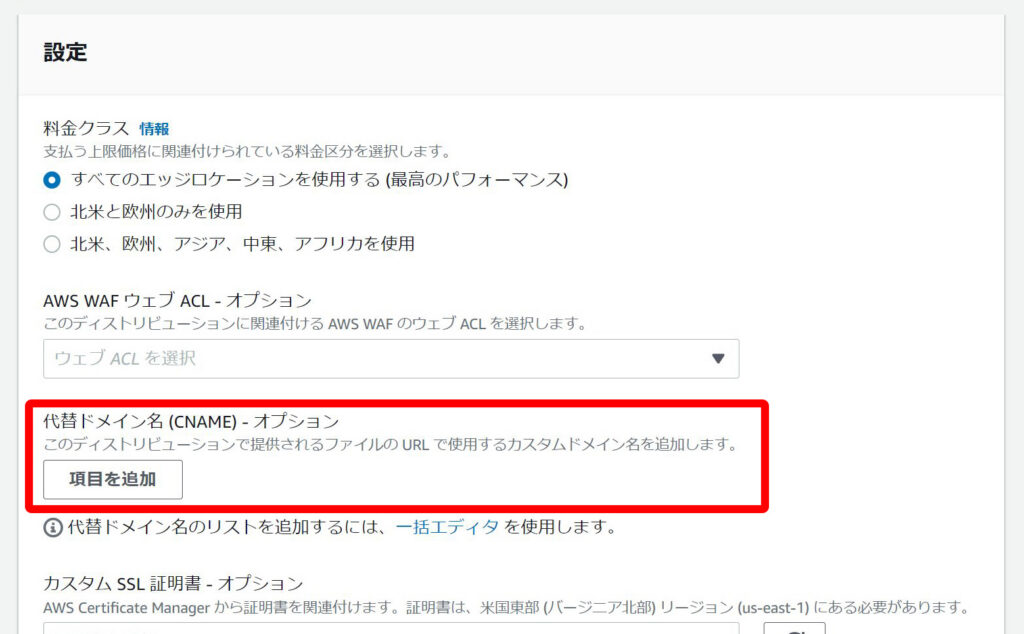
Task: Select すべてのエッジロケーションを使用する radio button
Action: coord(52,180)
